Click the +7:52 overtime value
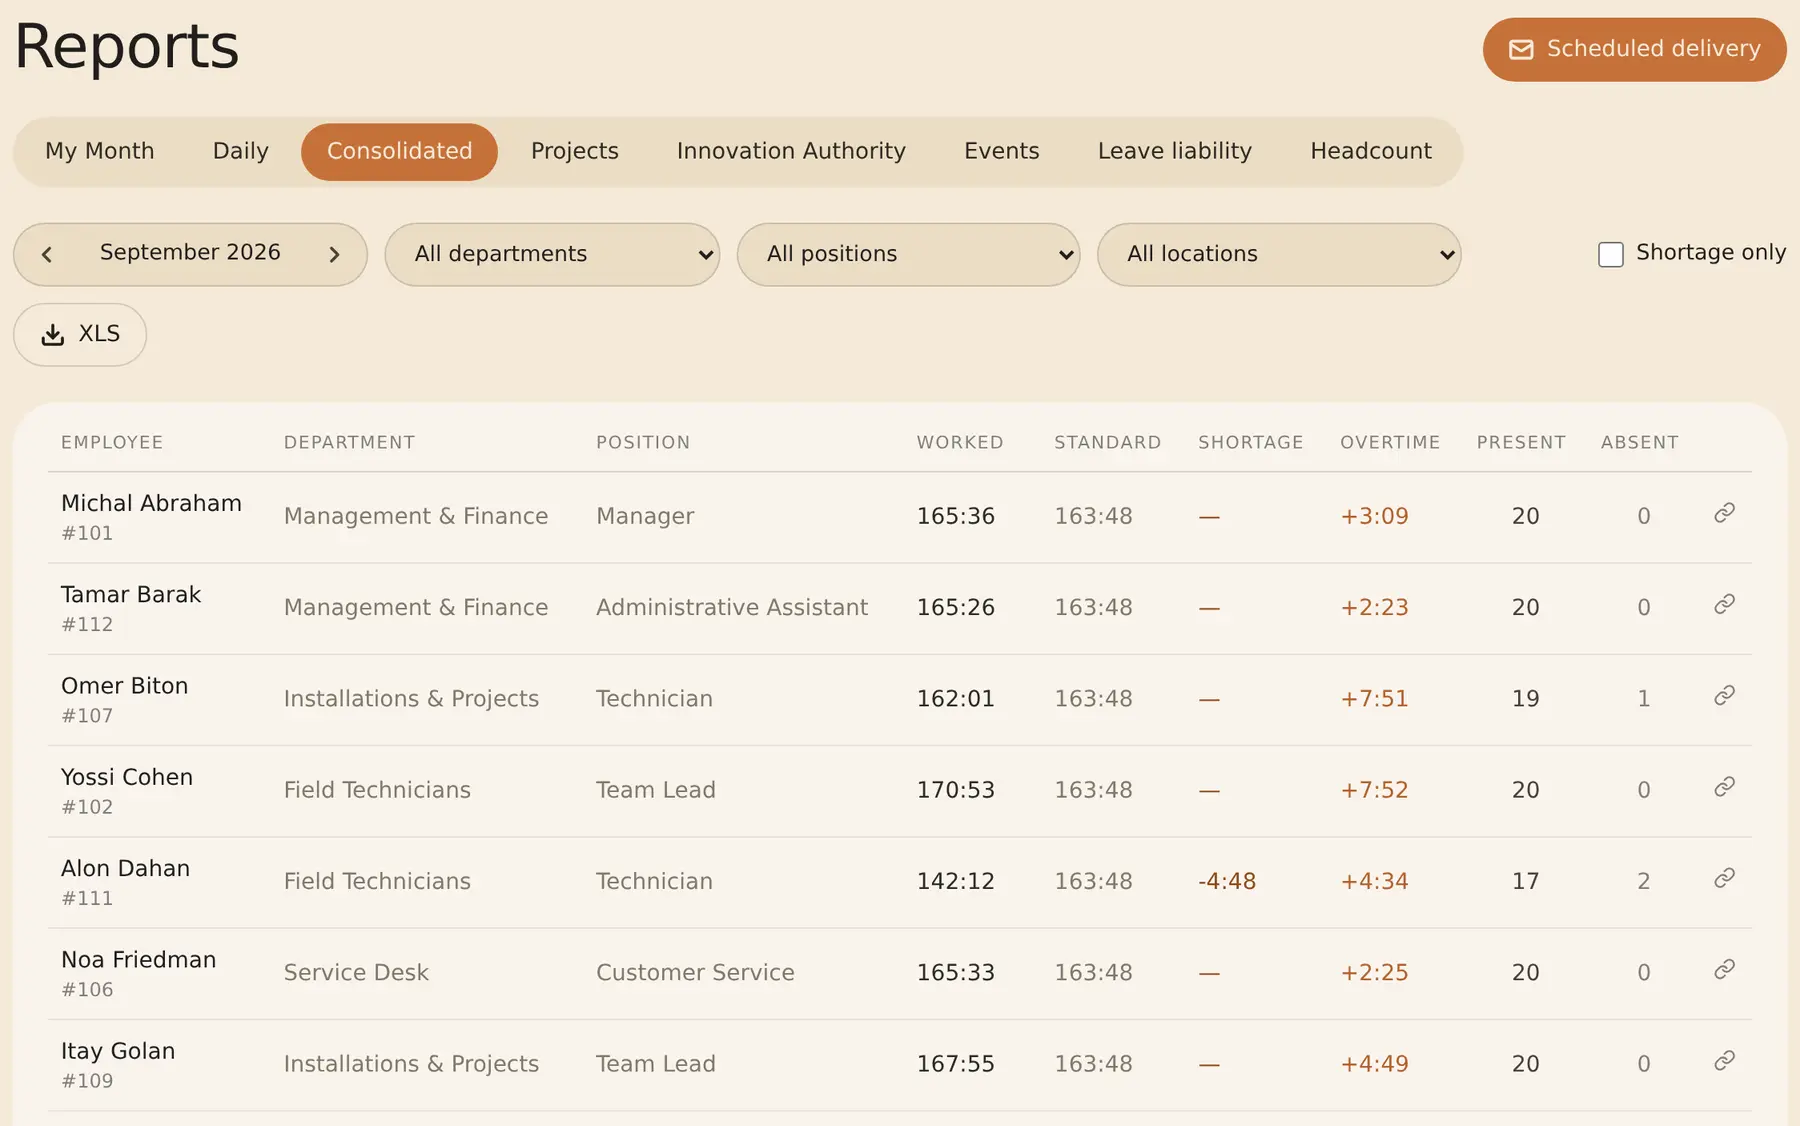The image size is (1800, 1126). (x=1374, y=790)
